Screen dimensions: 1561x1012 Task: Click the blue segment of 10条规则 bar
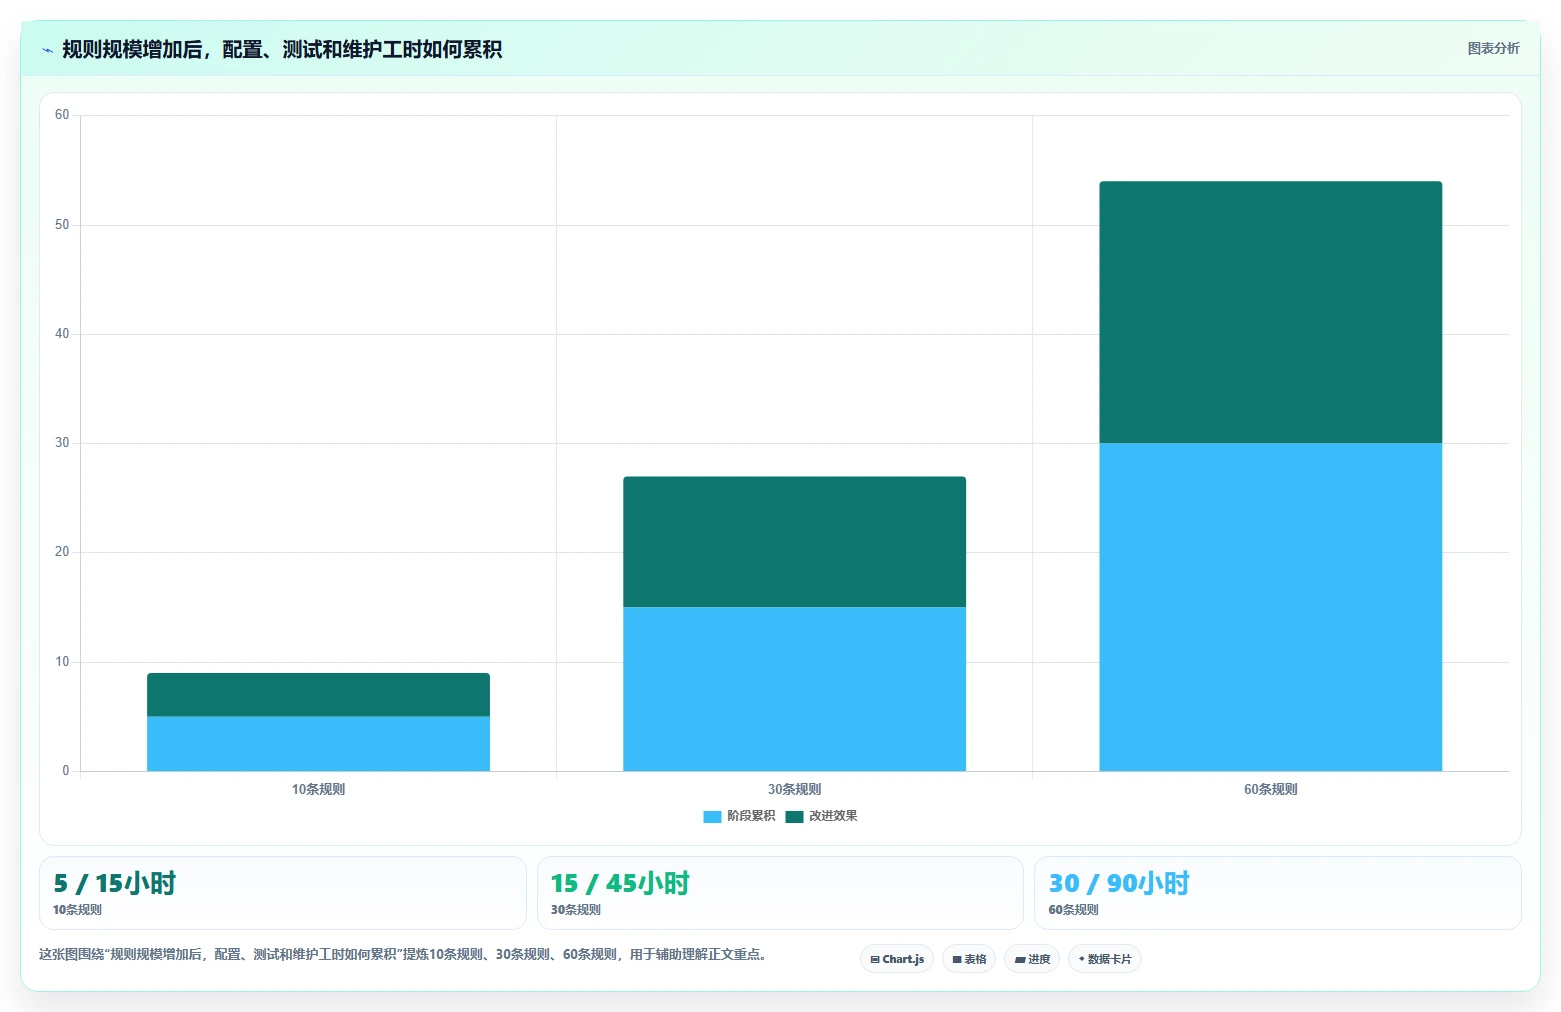(x=318, y=744)
